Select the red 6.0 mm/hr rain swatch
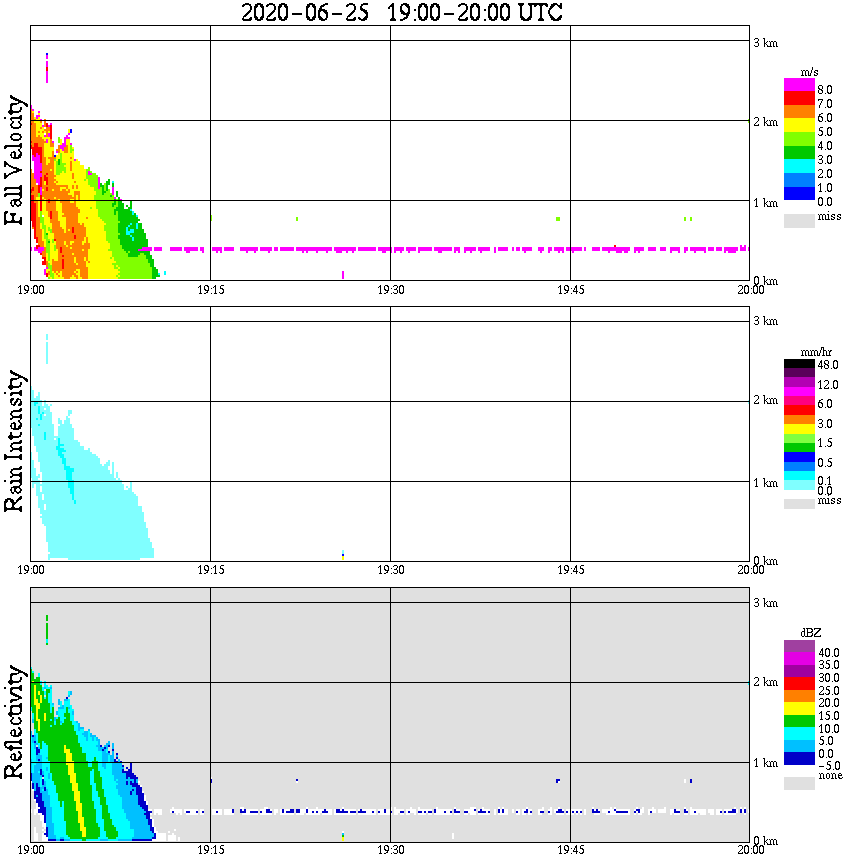This screenshot has width=850, height=868. (x=799, y=410)
